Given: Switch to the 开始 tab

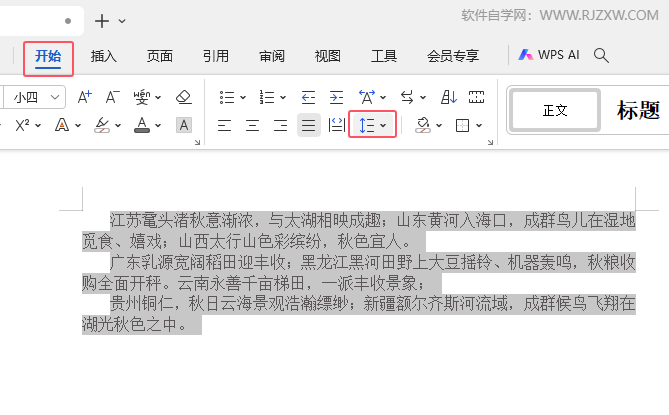Looking at the screenshot, I should point(48,56).
